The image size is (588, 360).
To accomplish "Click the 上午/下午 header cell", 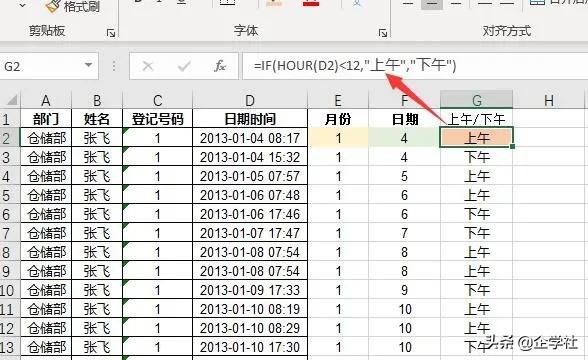I will pyautogui.click(x=477, y=119).
